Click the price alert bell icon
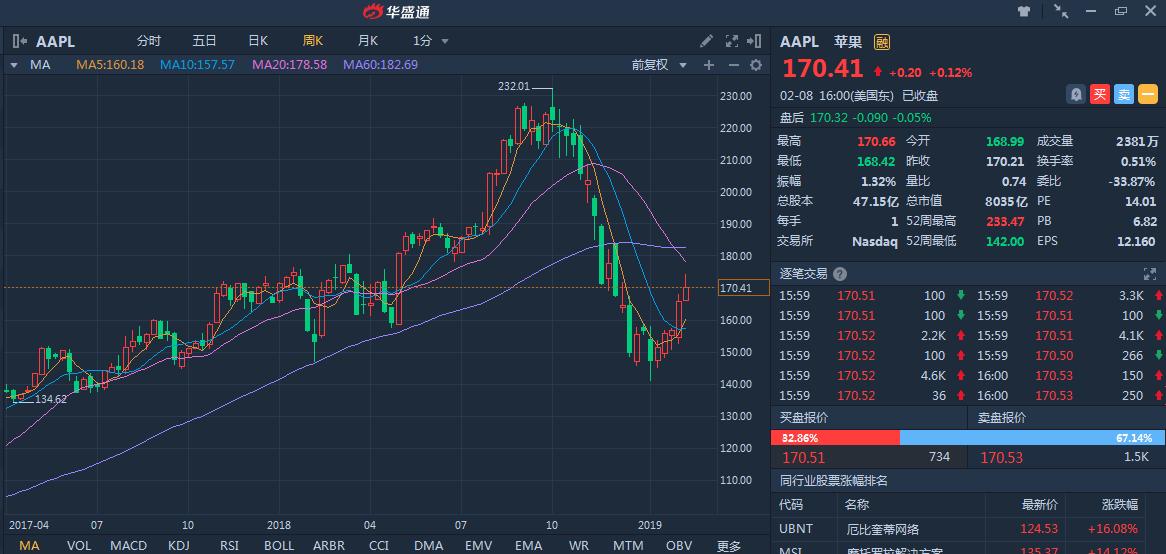The height and width of the screenshot is (554, 1166). click(1076, 95)
